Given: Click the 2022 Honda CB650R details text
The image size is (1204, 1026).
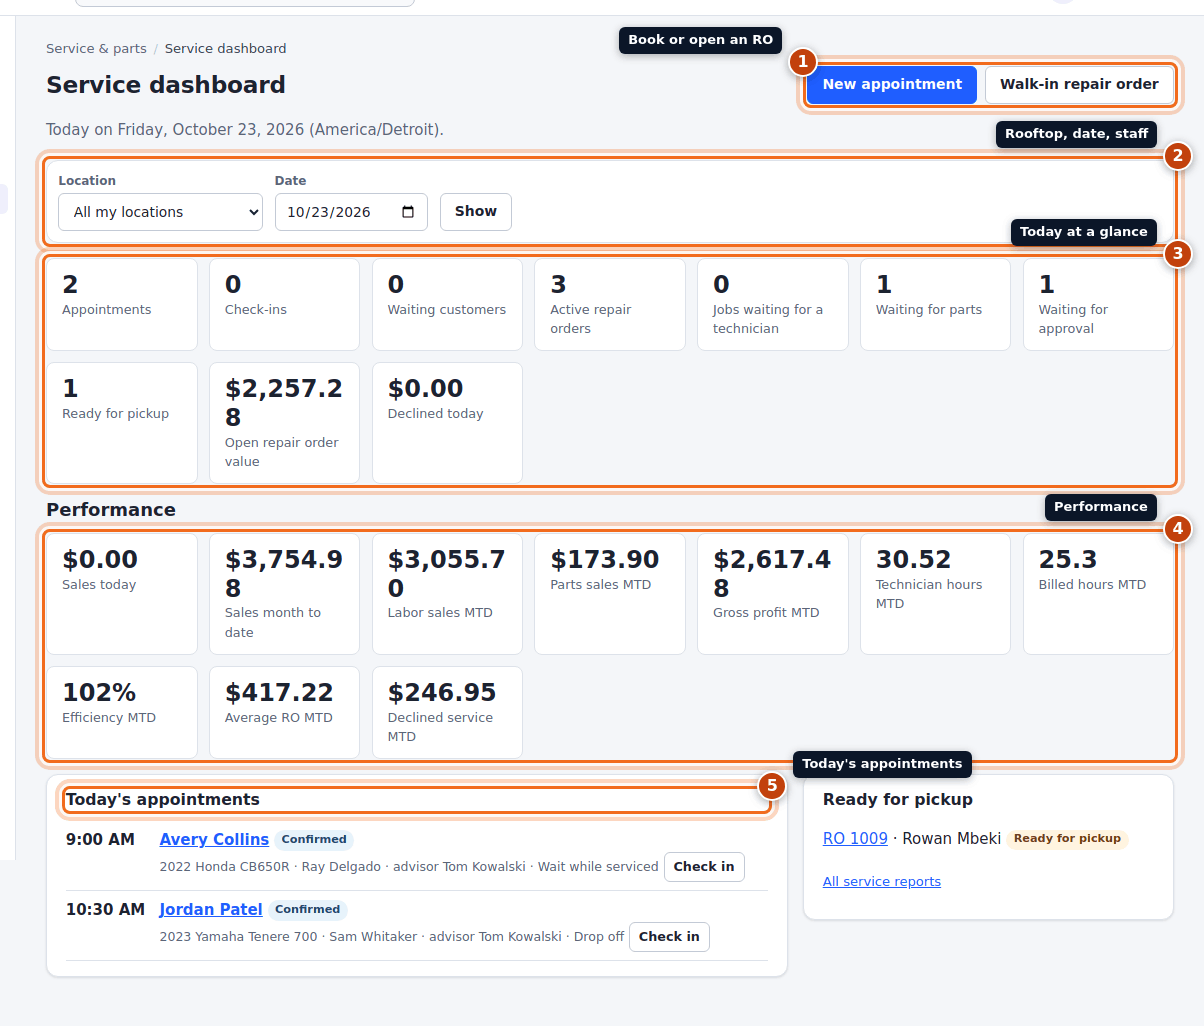Looking at the screenshot, I should click(x=409, y=867).
